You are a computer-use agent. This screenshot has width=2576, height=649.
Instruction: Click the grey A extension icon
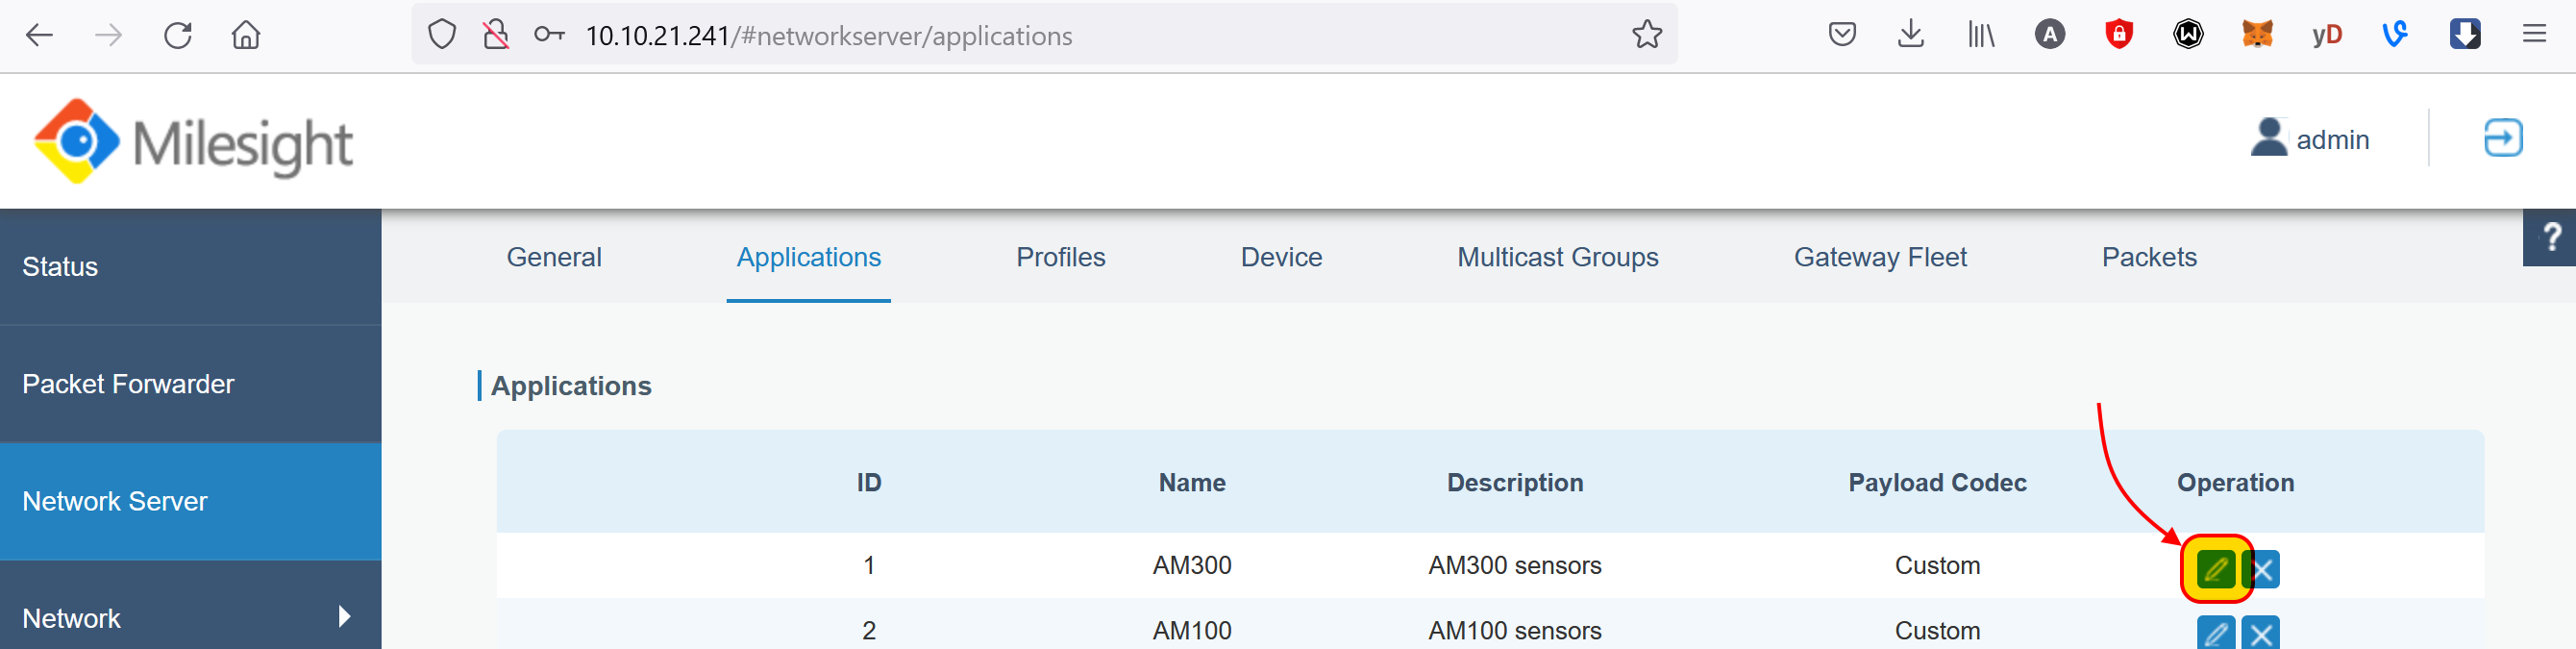pyautogui.click(x=2050, y=36)
